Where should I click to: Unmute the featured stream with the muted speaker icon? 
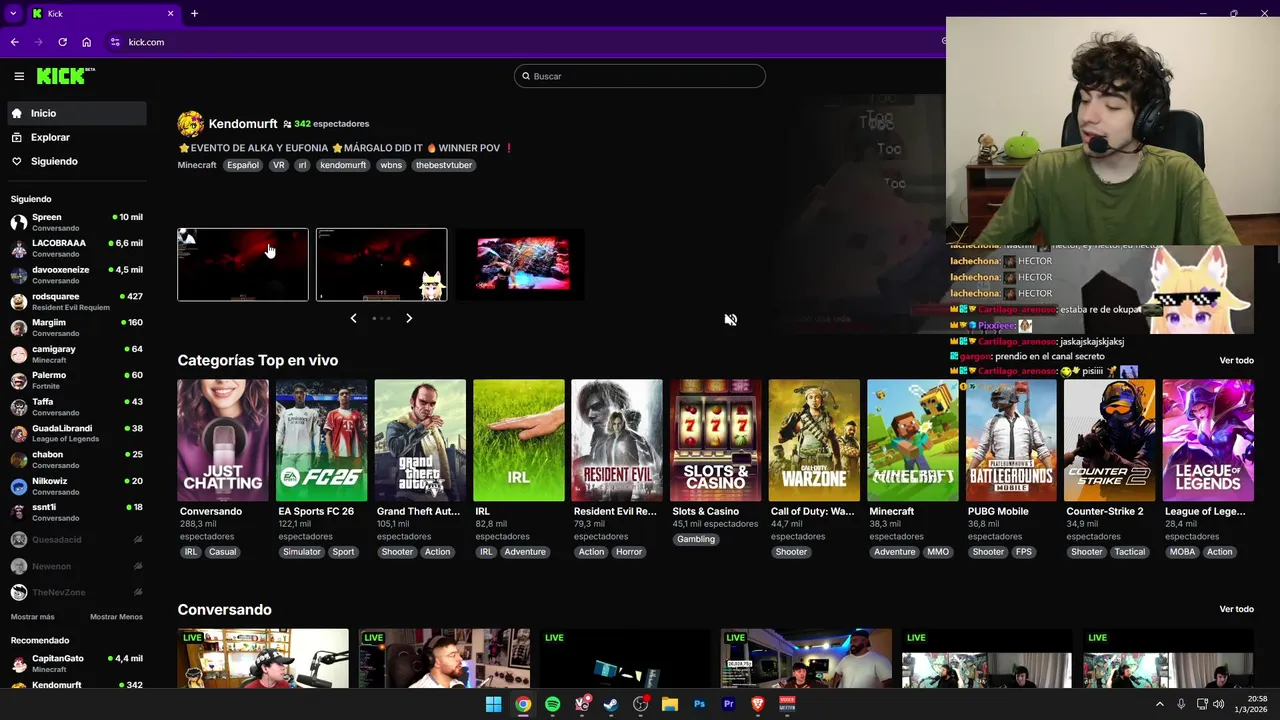[x=731, y=320]
